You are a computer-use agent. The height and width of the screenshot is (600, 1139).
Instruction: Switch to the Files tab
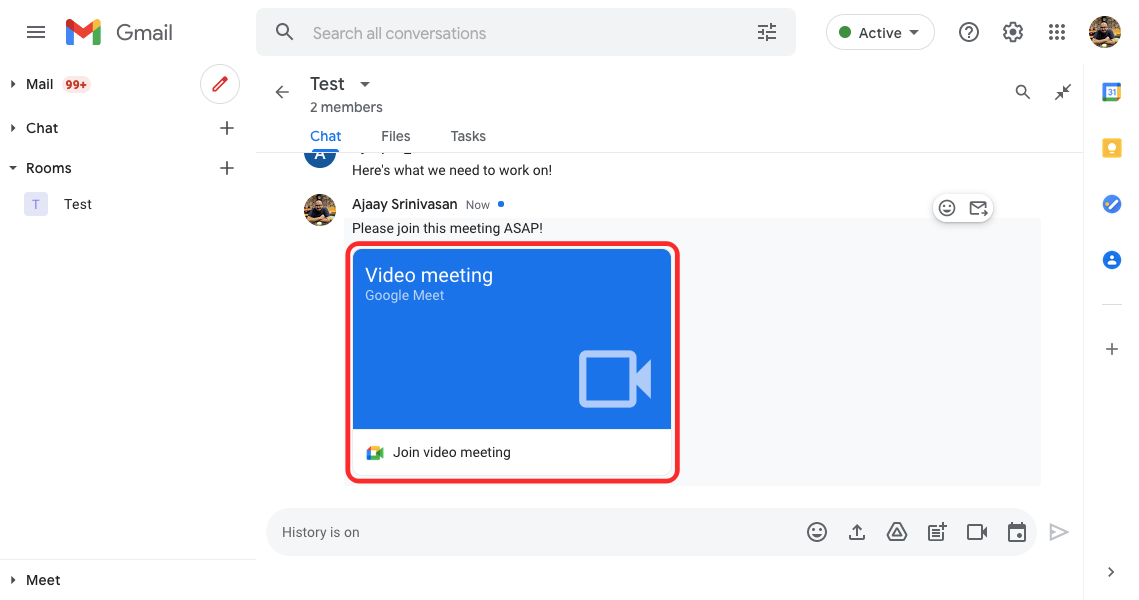coord(395,136)
